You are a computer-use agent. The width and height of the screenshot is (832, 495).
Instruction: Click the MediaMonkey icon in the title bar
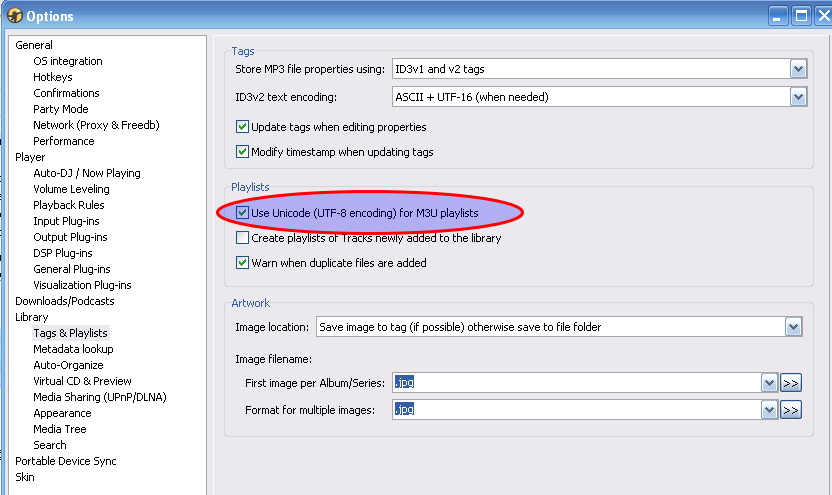pos(14,16)
